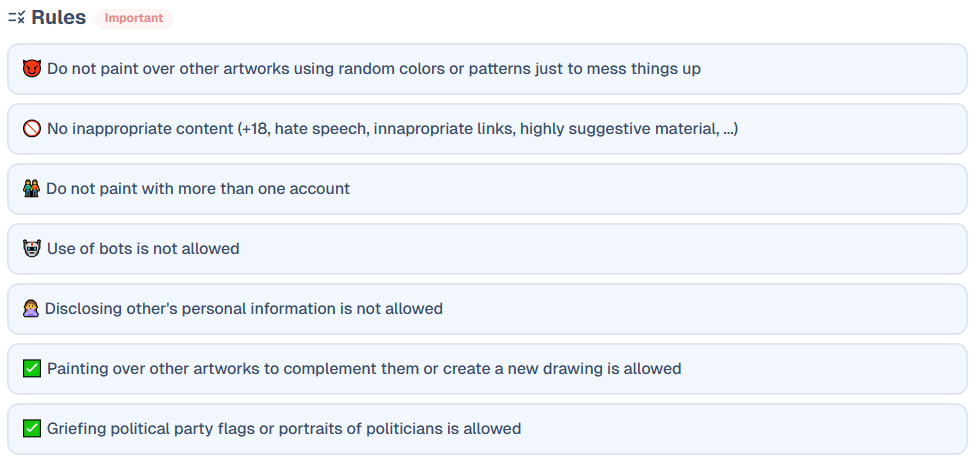The height and width of the screenshot is (466, 980).
Task: Click the prohibited sign icon
Action: coord(32,129)
